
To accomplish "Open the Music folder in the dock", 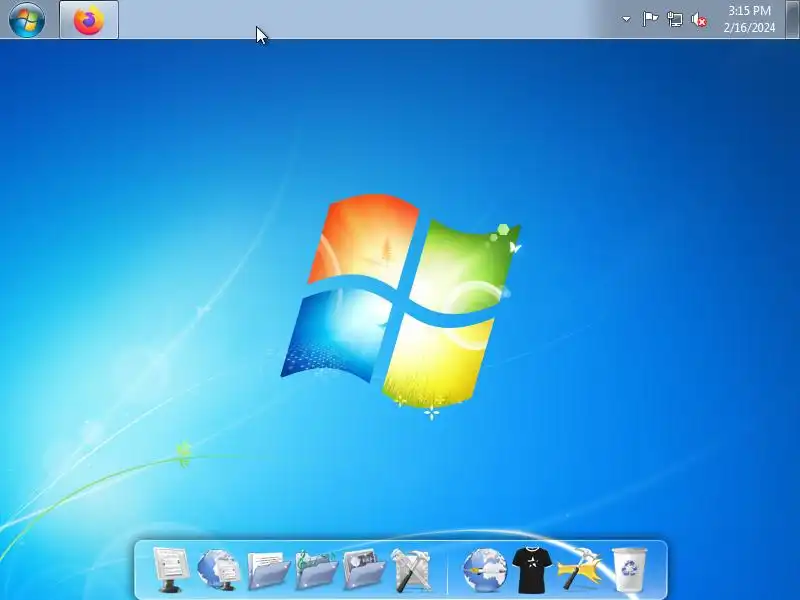I will [316, 569].
